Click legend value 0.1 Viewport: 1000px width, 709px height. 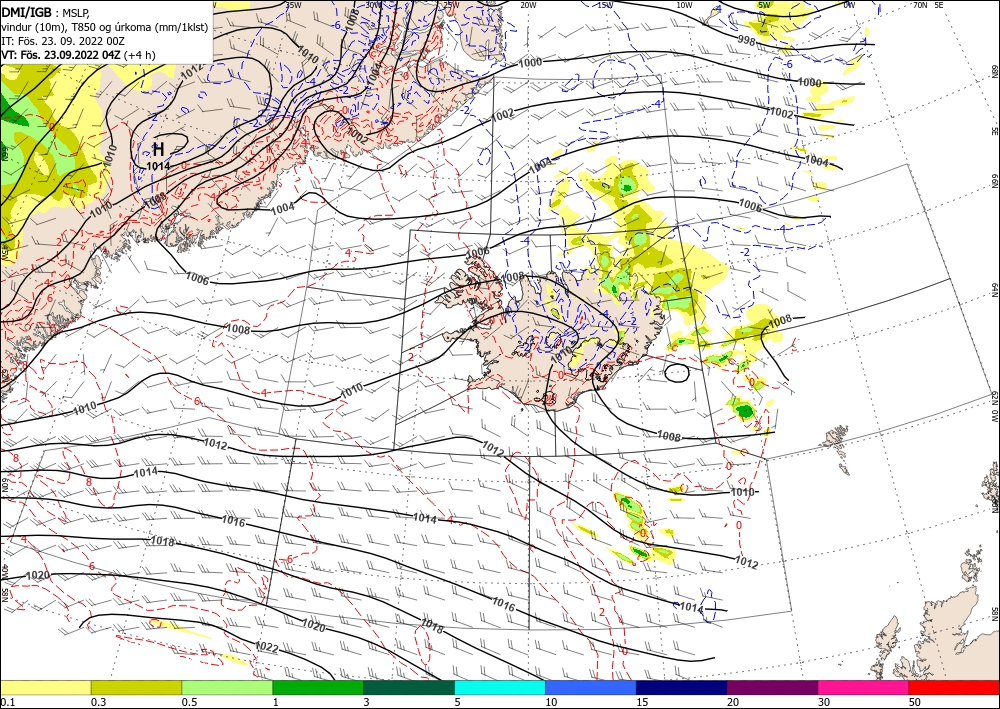[x=6, y=702]
